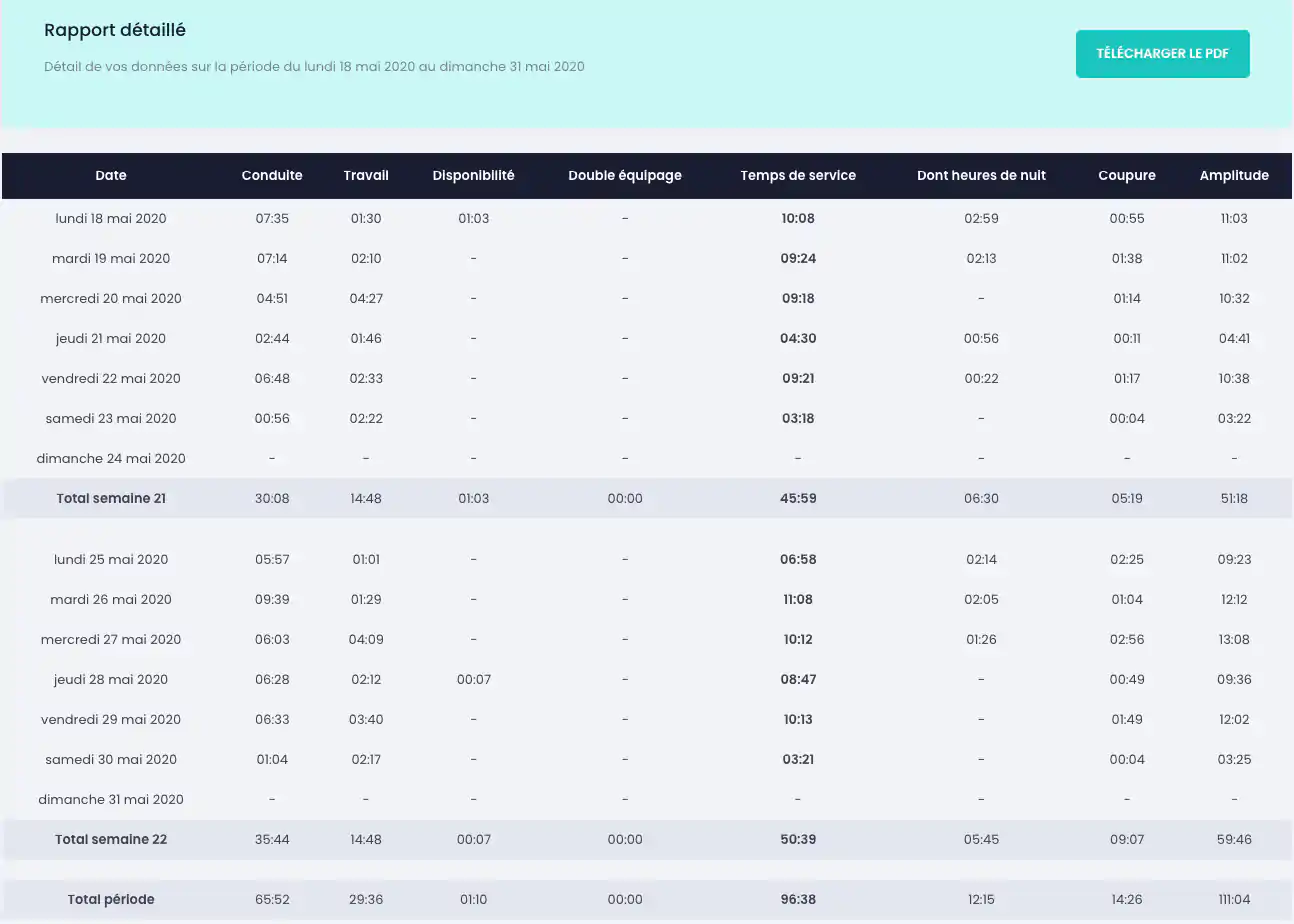Click service time 11:08 on mardi 26 mai

click(x=798, y=599)
